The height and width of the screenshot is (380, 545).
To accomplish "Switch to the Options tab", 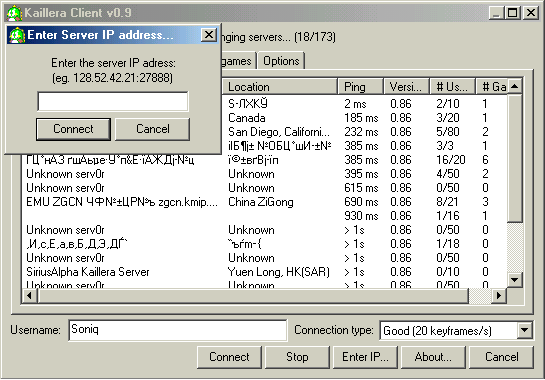I will click(281, 61).
